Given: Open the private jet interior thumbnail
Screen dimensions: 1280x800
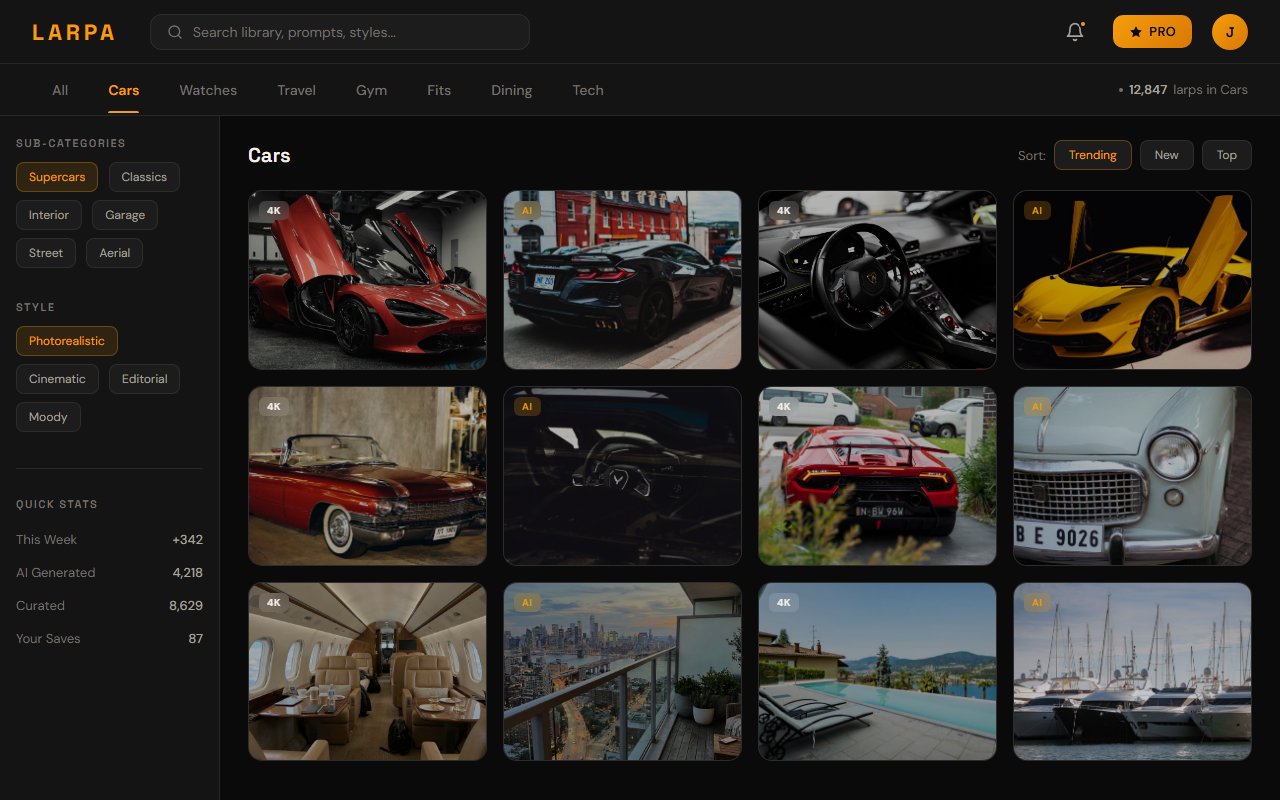Looking at the screenshot, I should tap(367, 671).
